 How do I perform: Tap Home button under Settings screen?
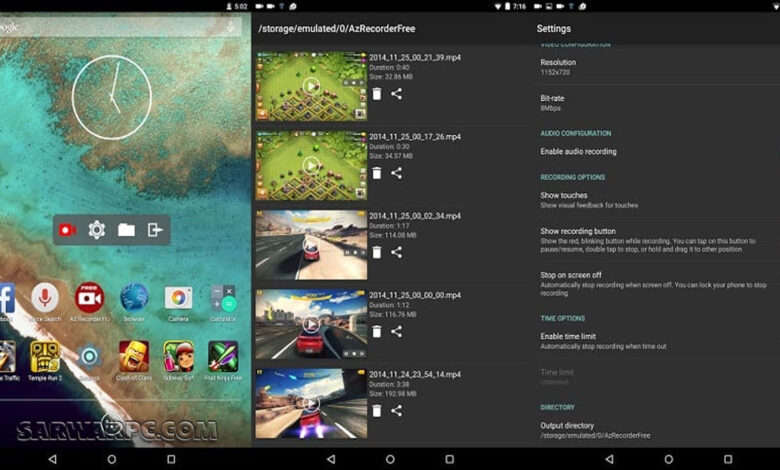coord(669,459)
